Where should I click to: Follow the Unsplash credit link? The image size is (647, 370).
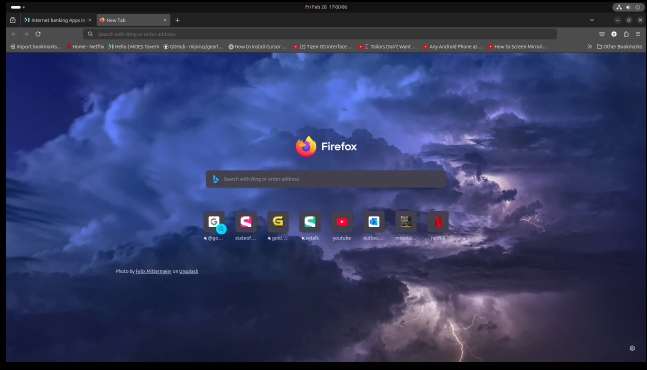coord(189,271)
